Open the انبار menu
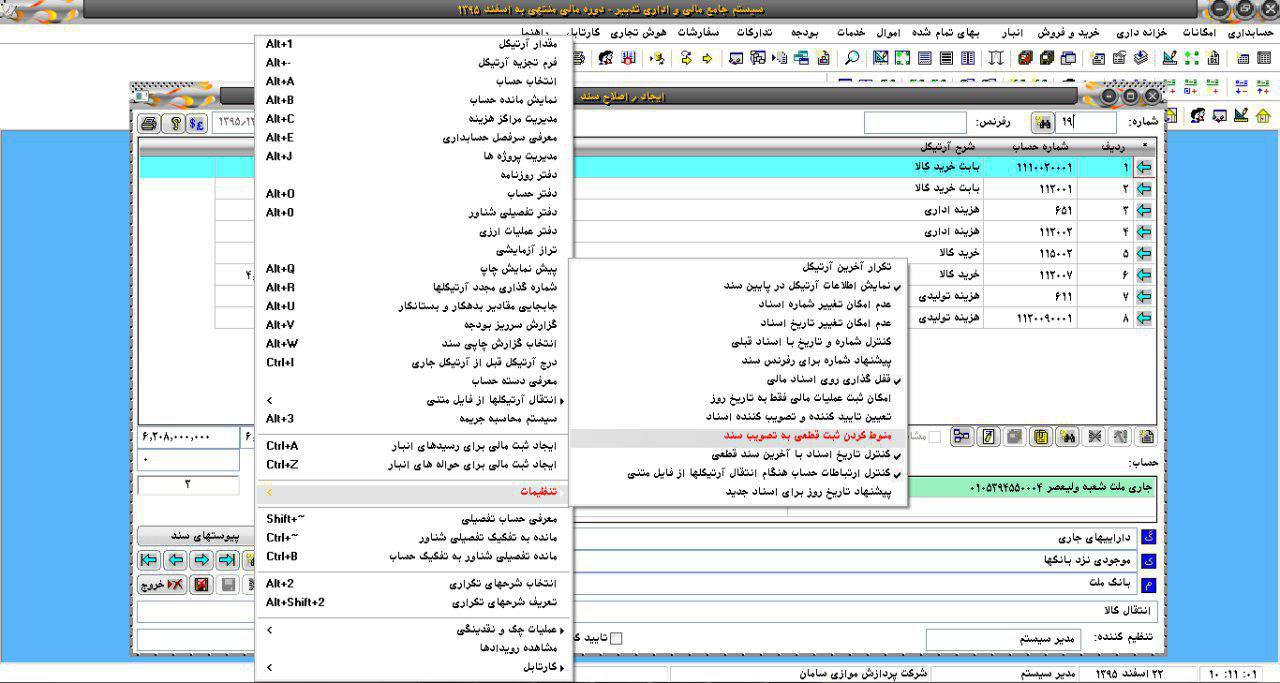The height and width of the screenshot is (683, 1280). pyautogui.click(x=1014, y=32)
